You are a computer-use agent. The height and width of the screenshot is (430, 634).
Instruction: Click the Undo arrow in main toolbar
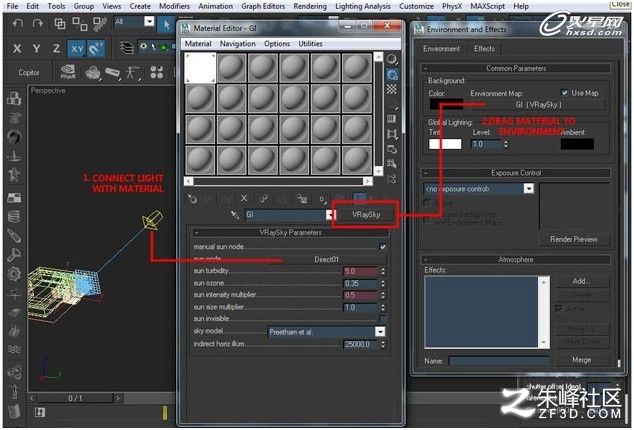point(18,24)
